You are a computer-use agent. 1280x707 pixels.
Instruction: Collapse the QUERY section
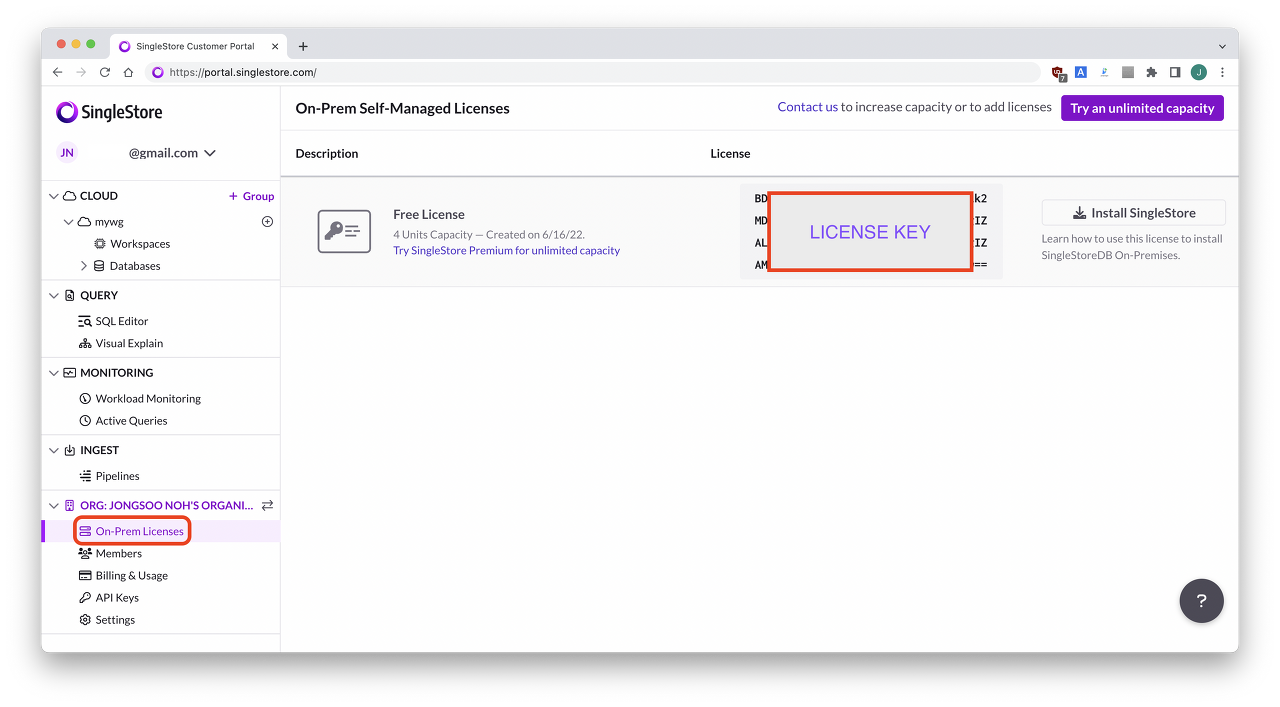55,295
